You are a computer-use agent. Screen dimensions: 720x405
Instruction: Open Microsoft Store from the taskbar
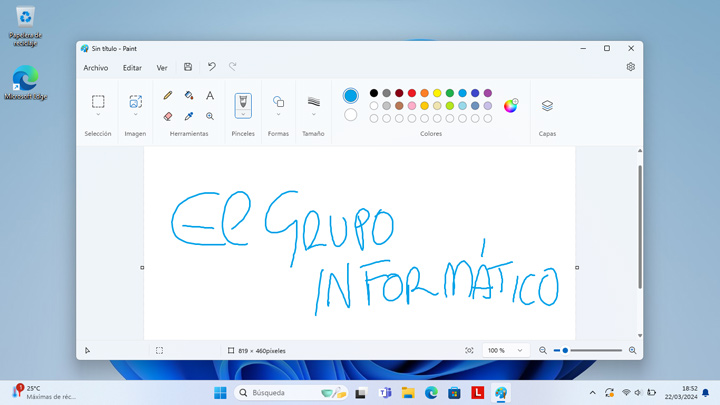click(x=454, y=393)
